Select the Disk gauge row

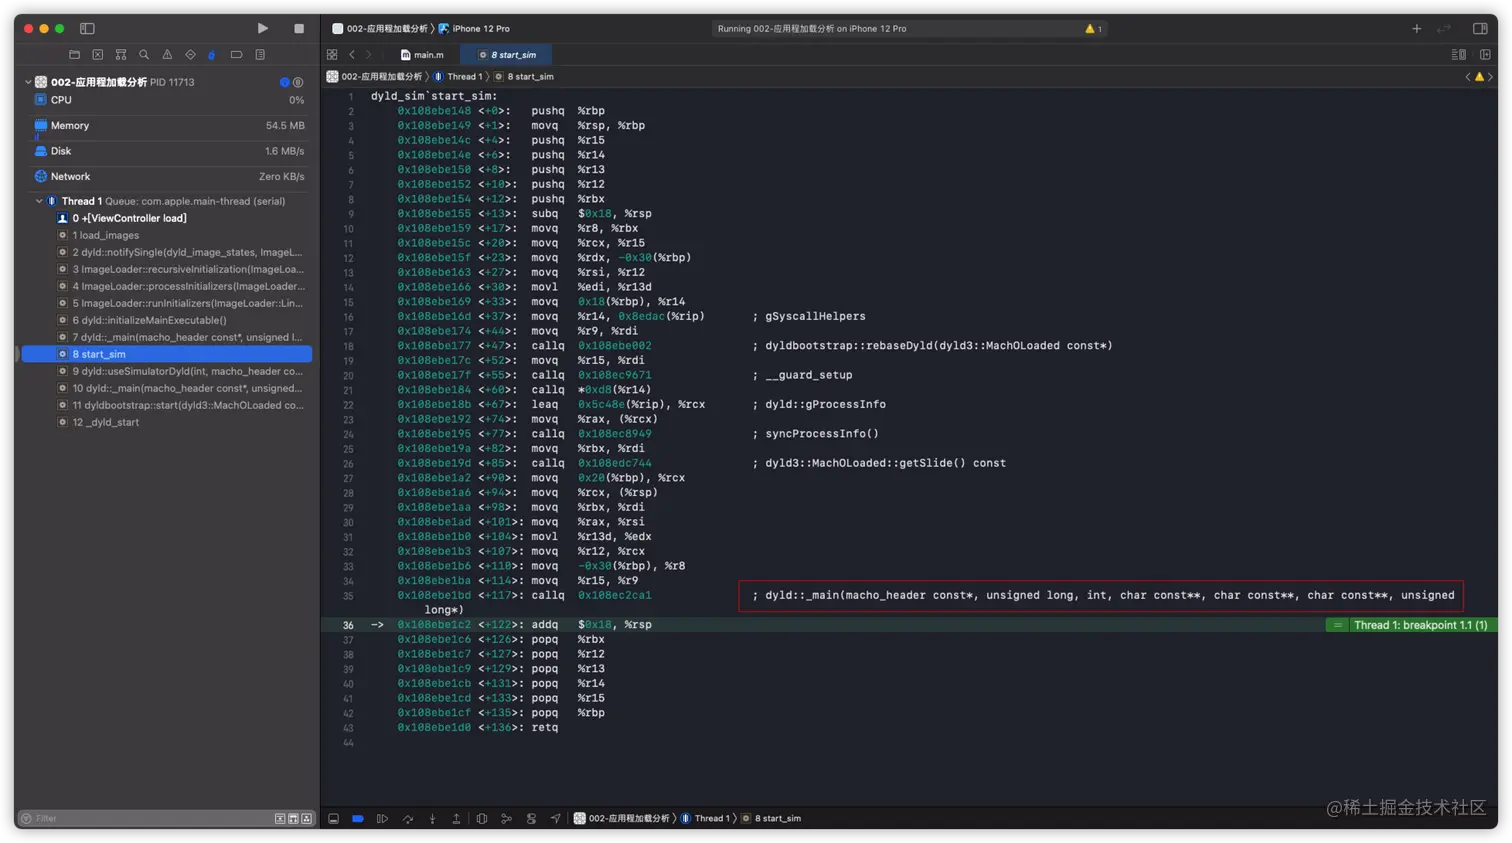(x=167, y=151)
